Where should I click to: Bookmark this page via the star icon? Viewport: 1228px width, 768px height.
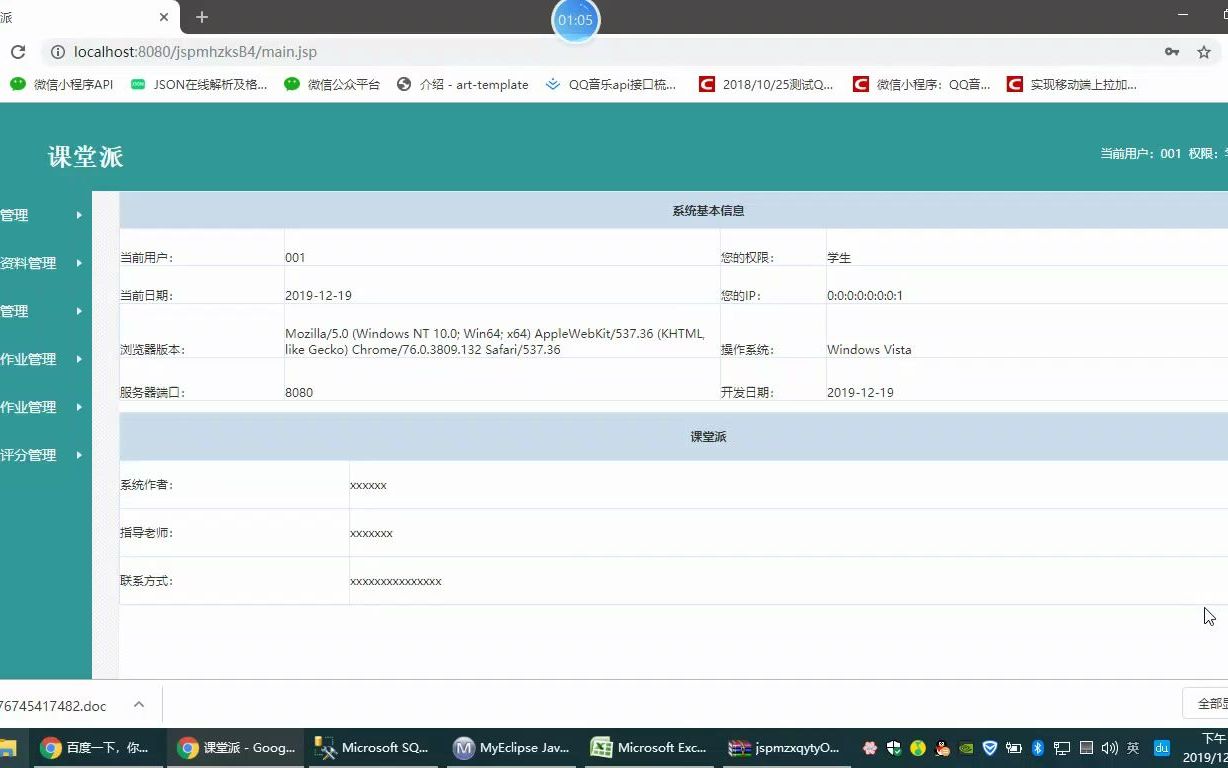coord(1203,51)
